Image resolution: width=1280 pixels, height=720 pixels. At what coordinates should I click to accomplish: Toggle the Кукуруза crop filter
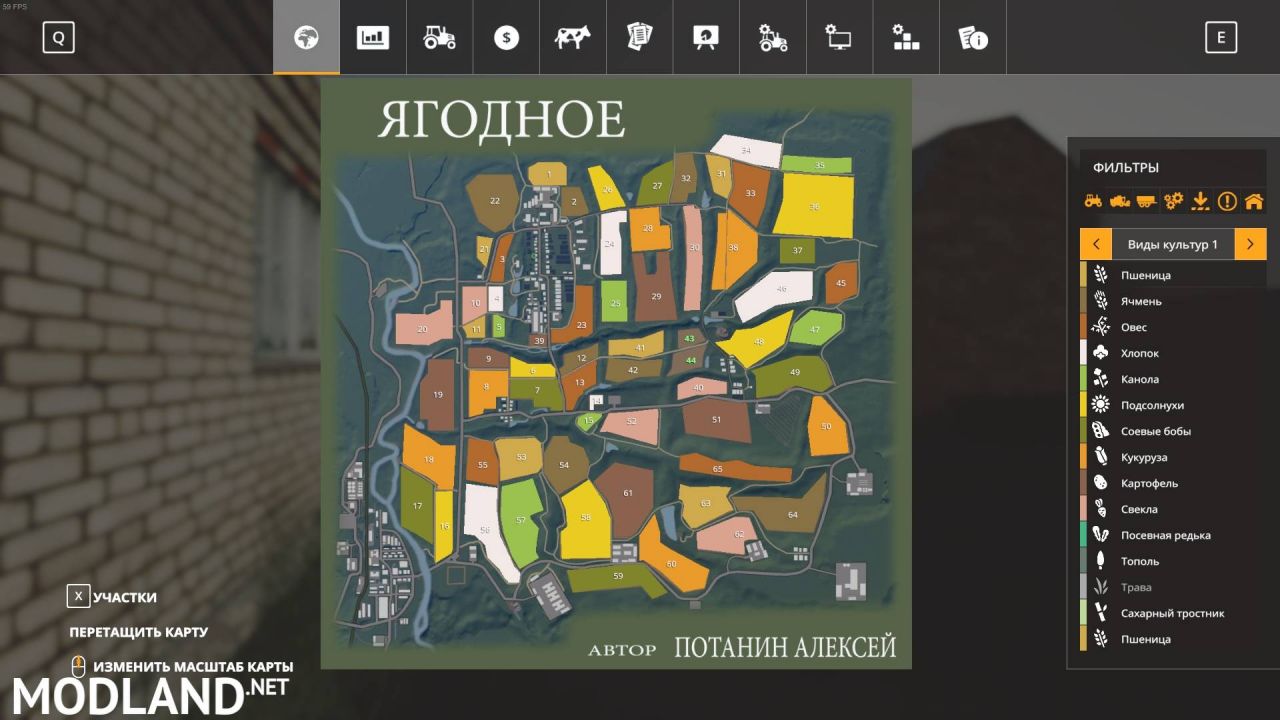(1173, 457)
